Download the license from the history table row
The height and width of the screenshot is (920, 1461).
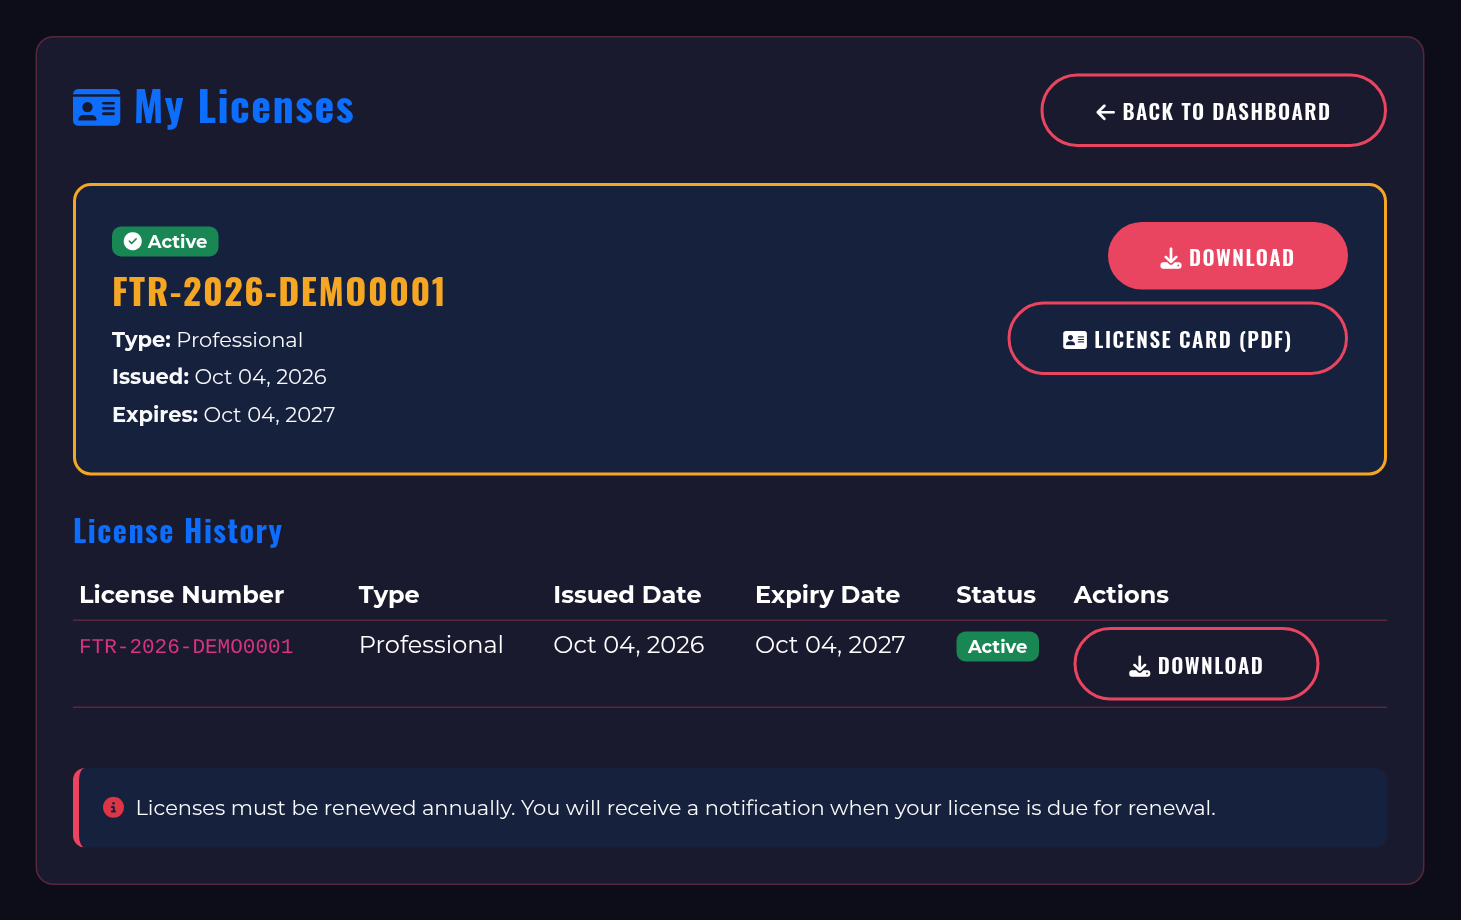(x=1196, y=664)
